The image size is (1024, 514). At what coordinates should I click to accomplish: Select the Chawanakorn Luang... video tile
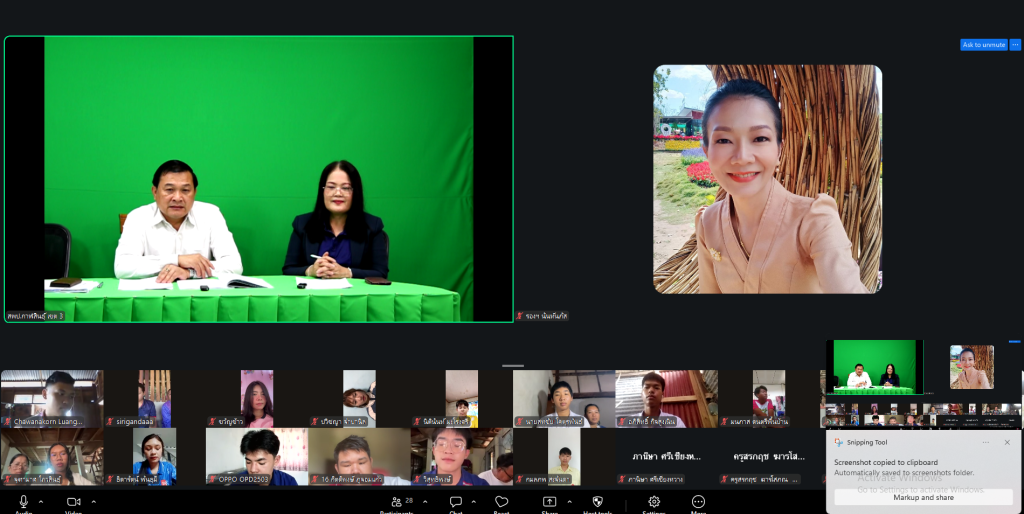pyautogui.click(x=52, y=399)
